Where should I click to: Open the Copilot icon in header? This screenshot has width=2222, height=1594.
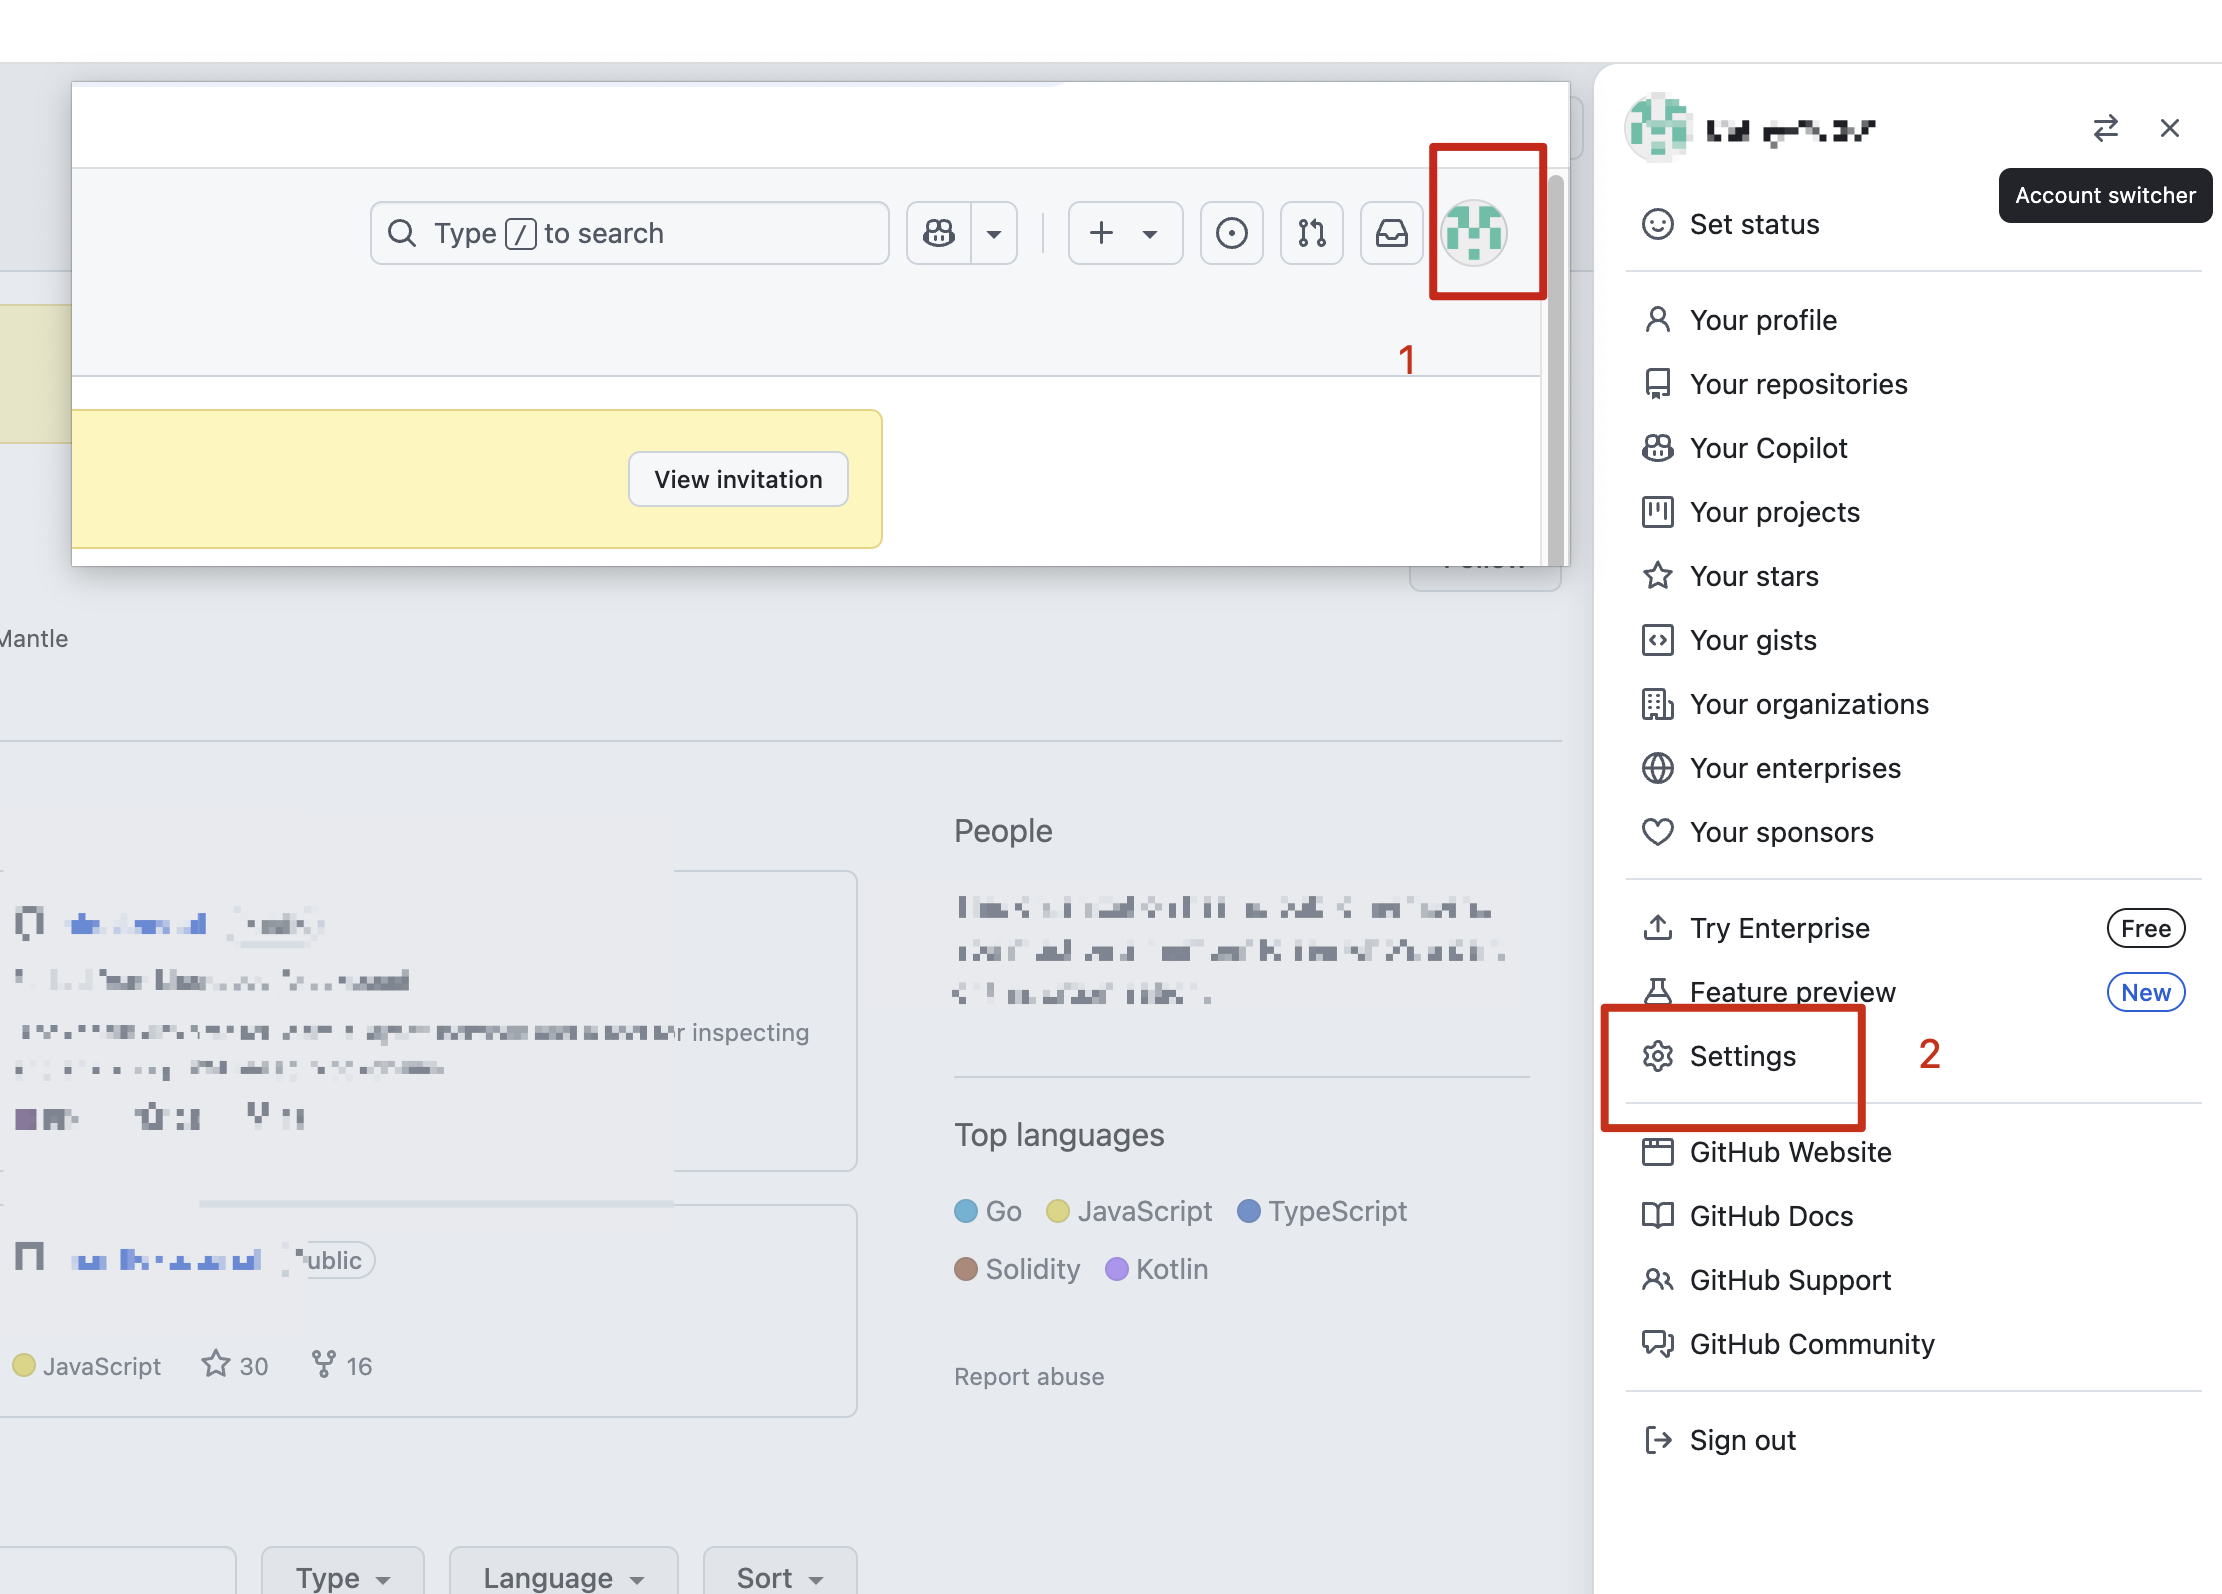tap(939, 233)
